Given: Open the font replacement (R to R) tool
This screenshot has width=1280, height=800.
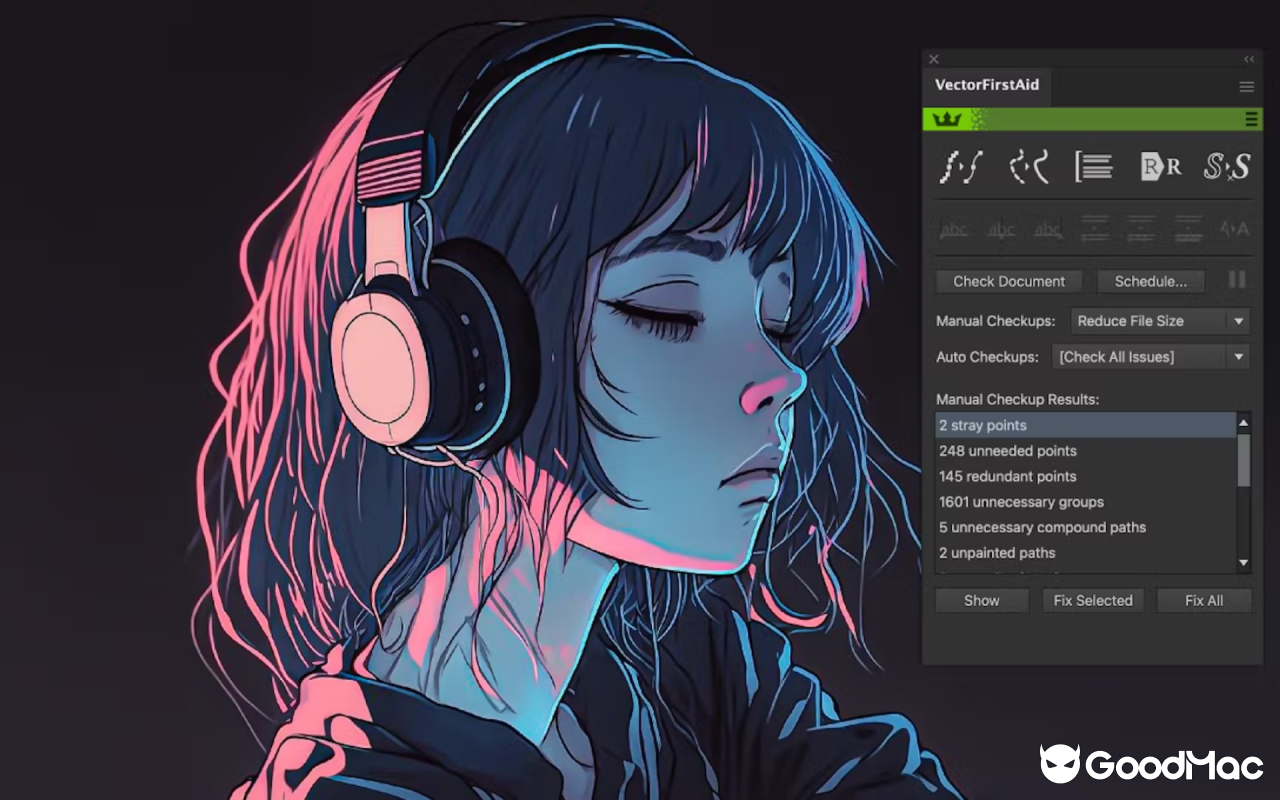Looking at the screenshot, I should point(1160,167).
